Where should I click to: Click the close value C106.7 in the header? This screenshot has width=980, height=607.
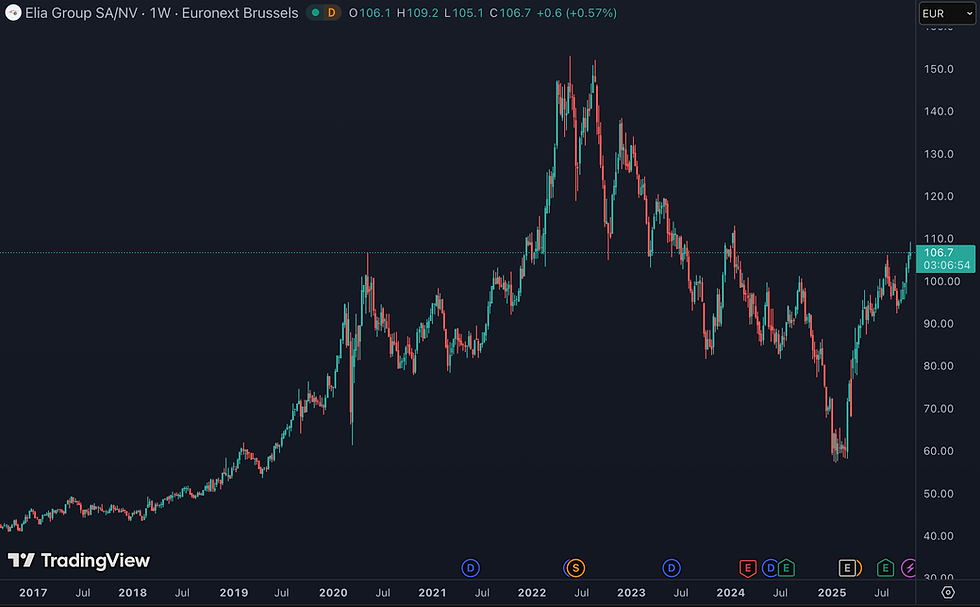pyautogui.click(x=510, y=13)
